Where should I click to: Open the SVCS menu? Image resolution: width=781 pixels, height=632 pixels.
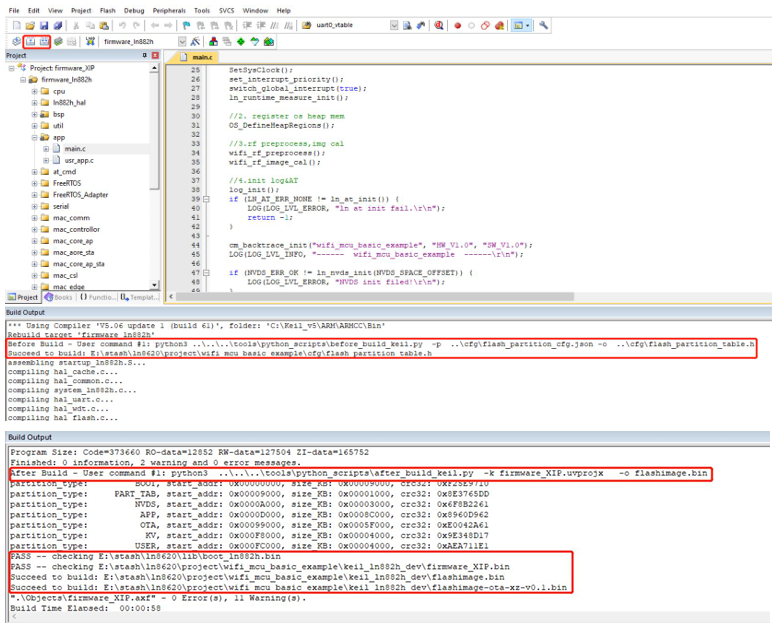226,10
